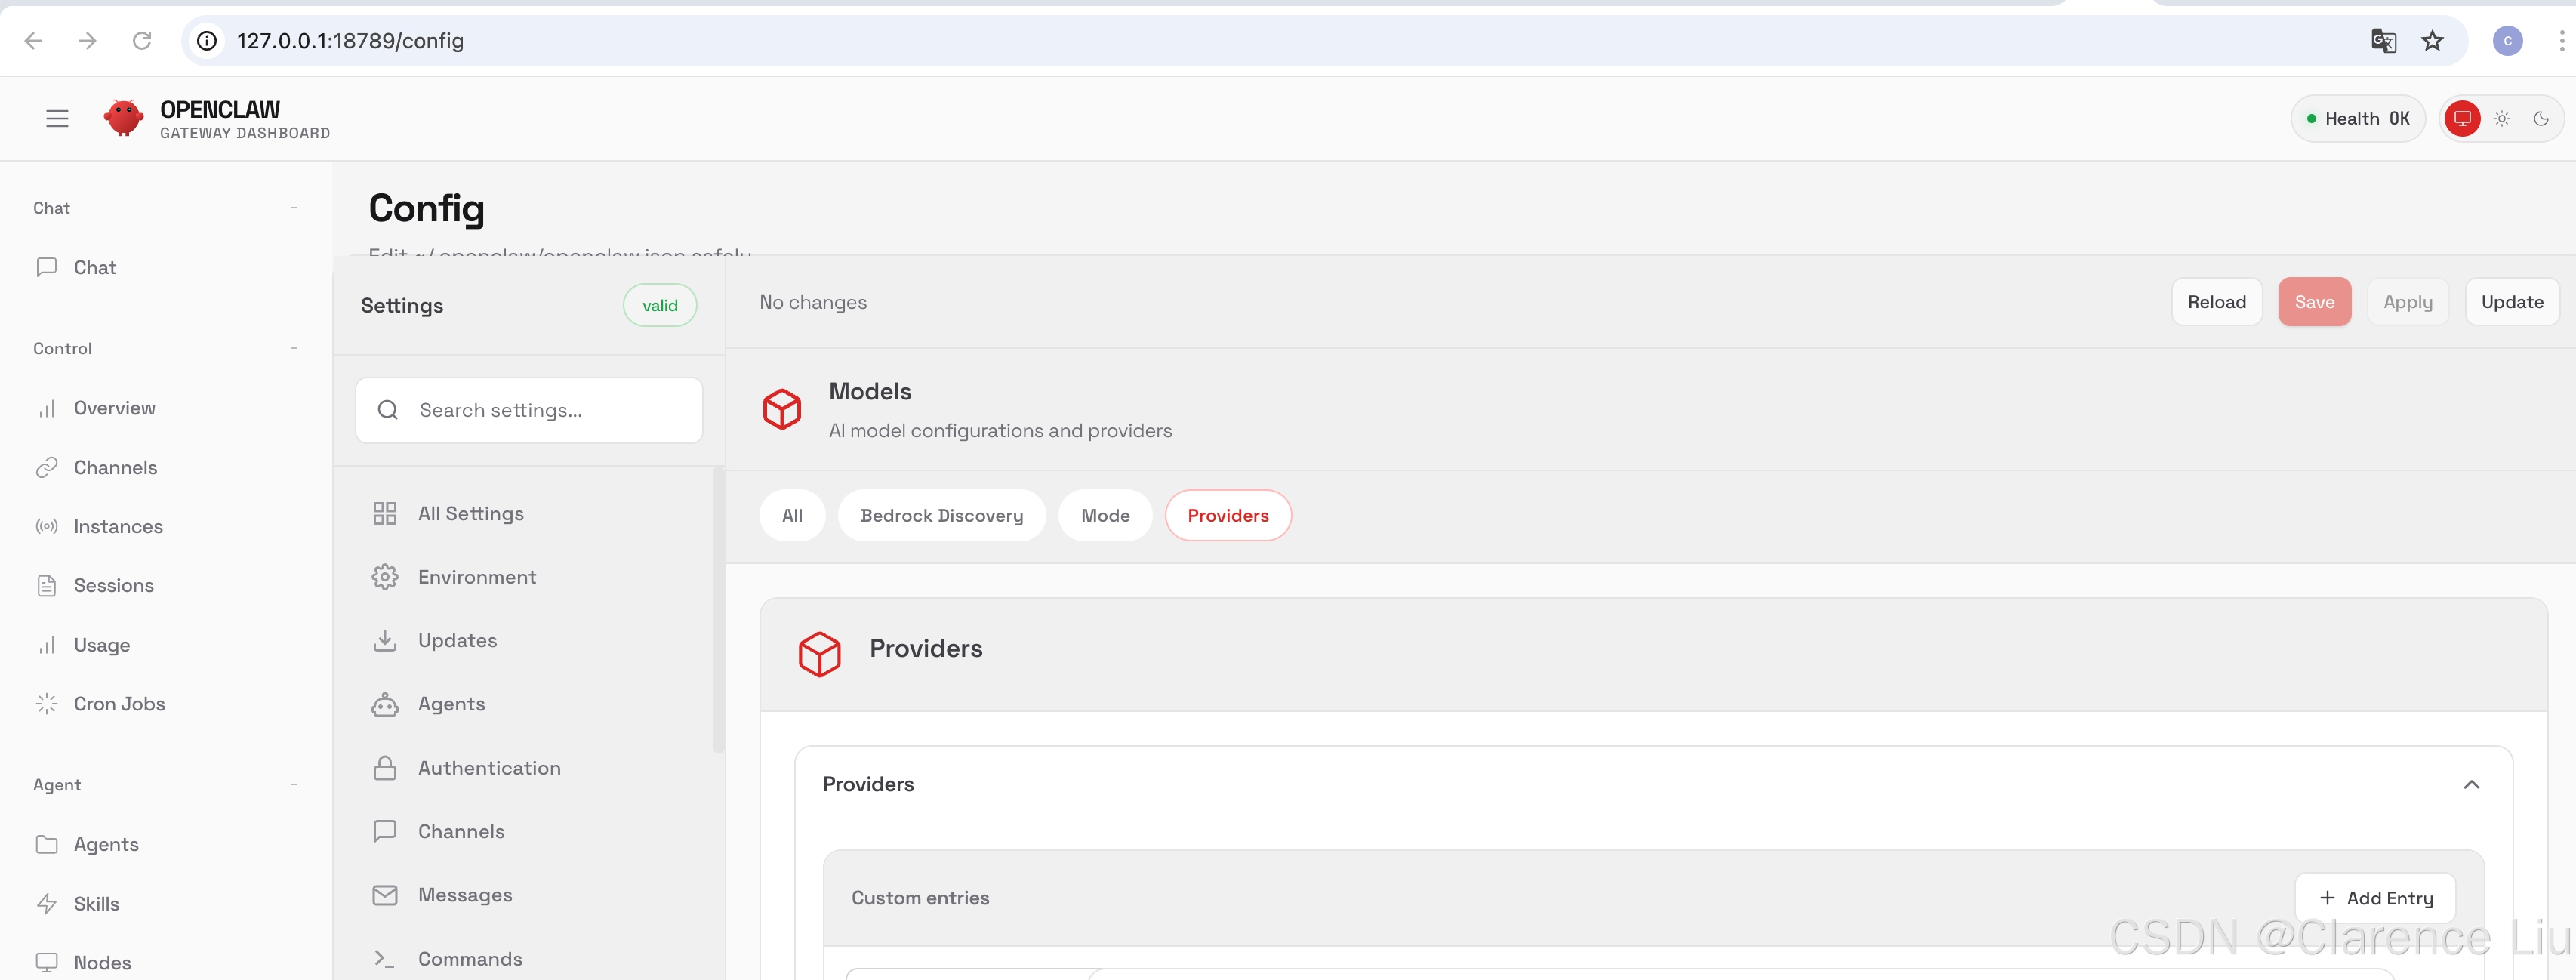Open the hamburger sidebar menu
This screenshot has width=2576, height=980.
point(57,119)
